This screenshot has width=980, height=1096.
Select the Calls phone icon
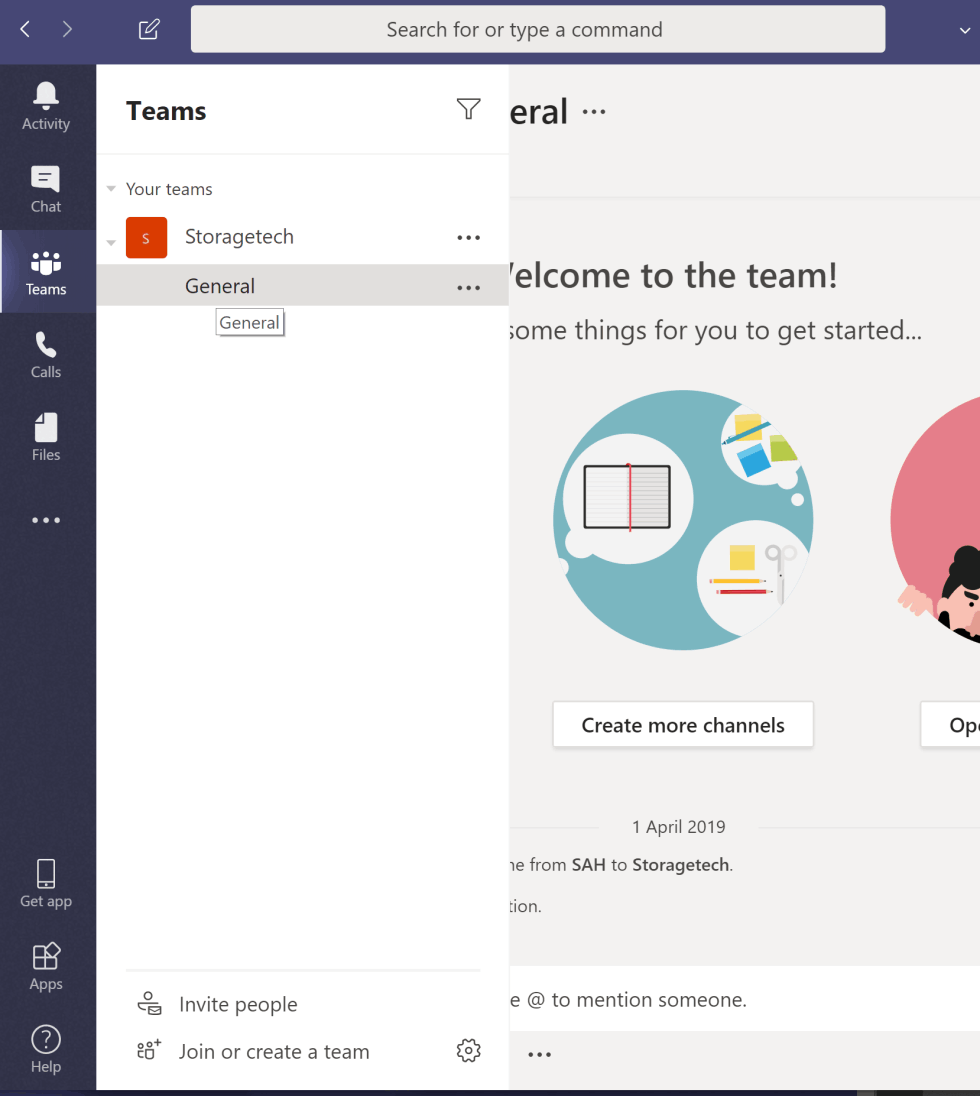[x=46, y=355]
